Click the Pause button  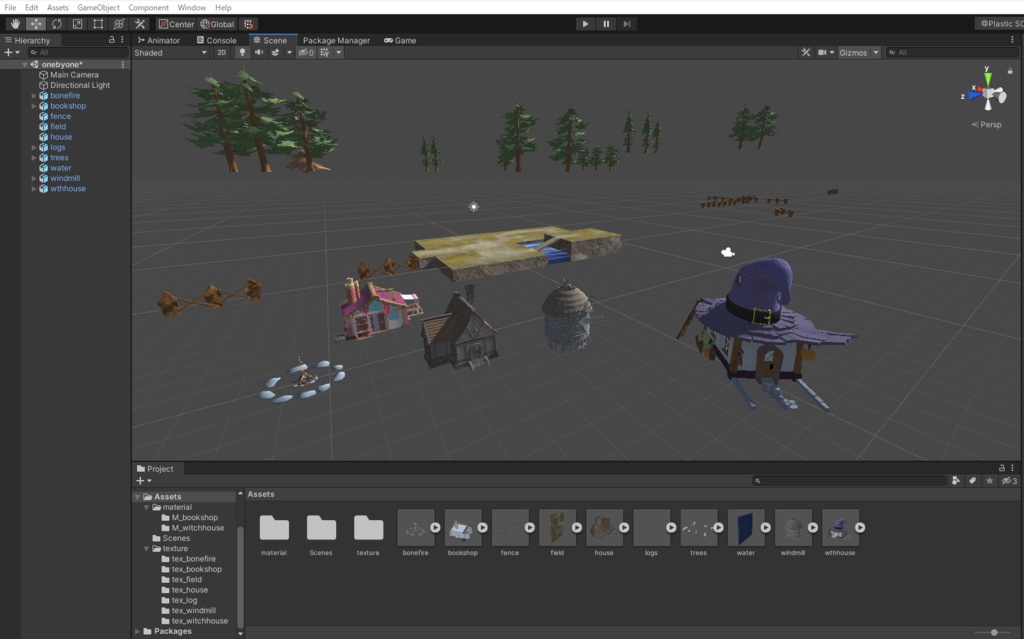[606, 24]
